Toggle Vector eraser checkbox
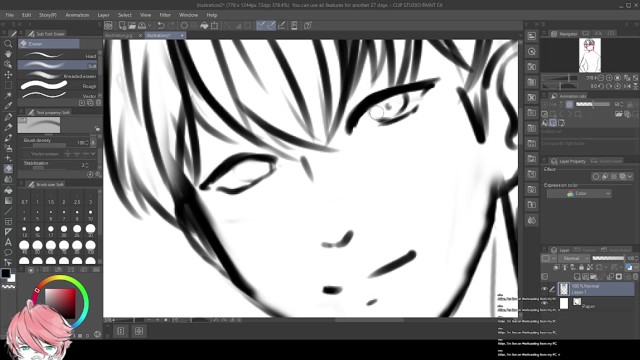Viewport: 640px width, 360px height. [26, 154]
